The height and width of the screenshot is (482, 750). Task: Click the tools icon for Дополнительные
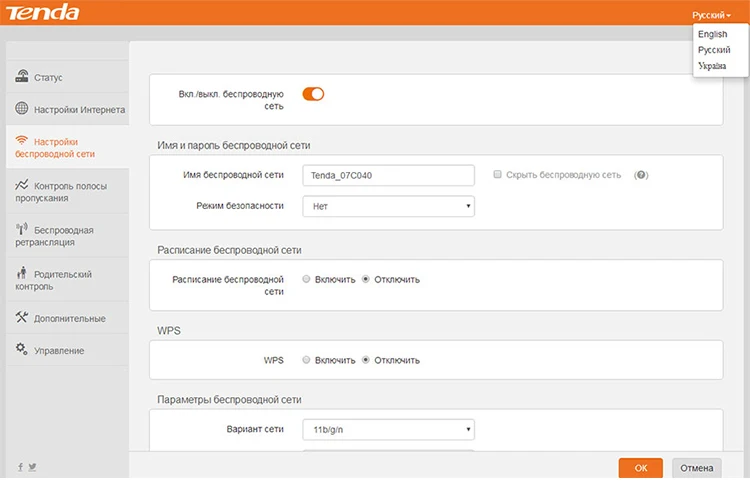click(22, 317)
